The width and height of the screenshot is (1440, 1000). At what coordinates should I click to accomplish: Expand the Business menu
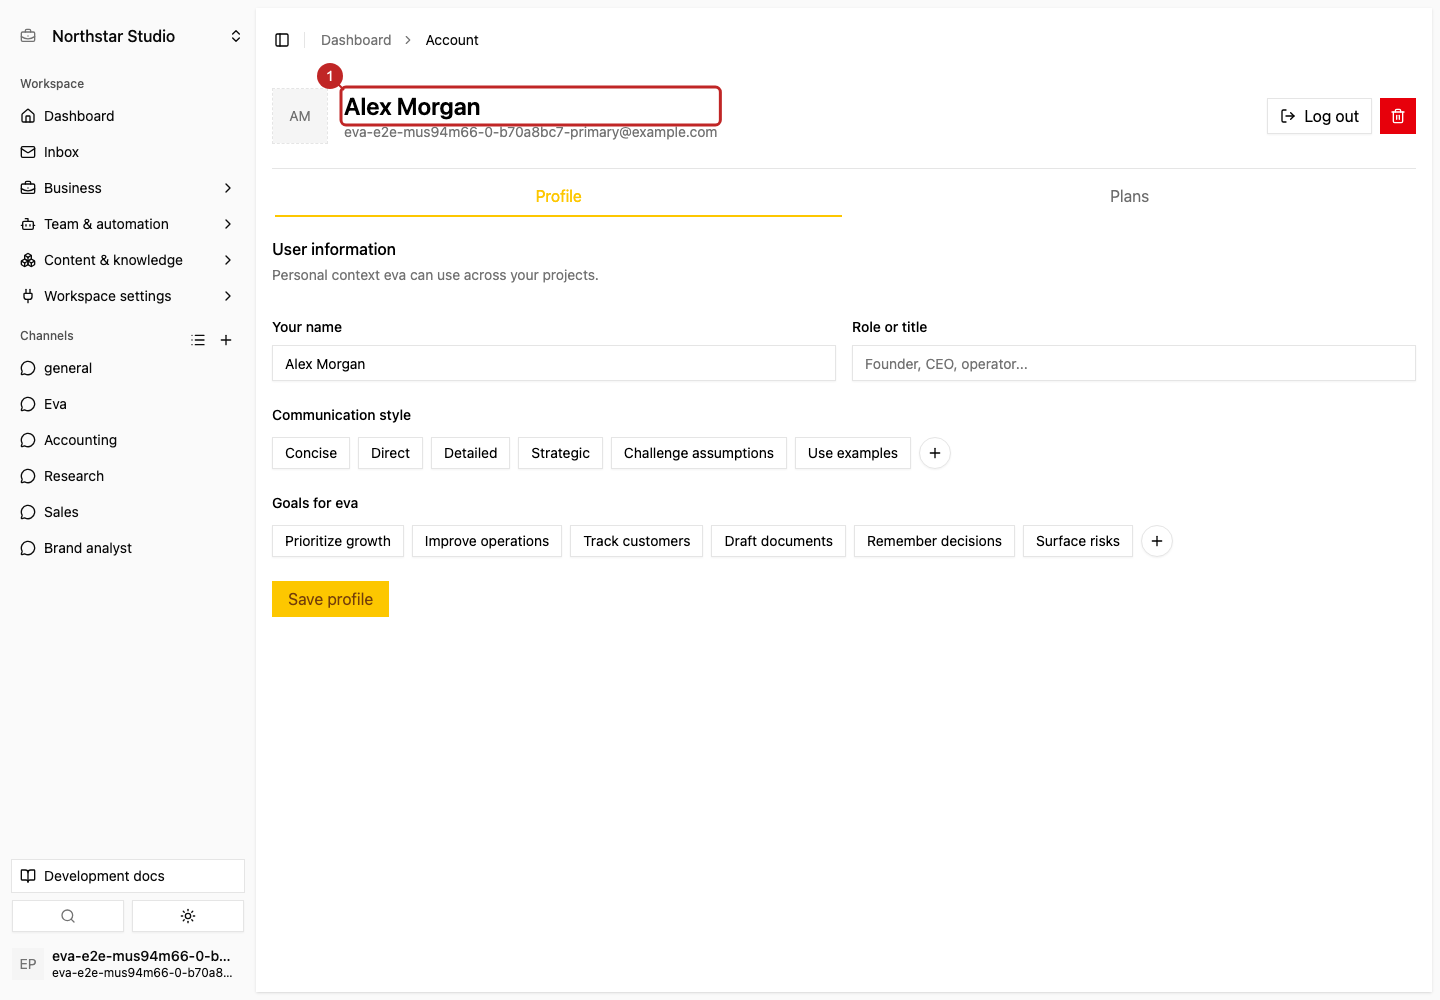[128, 188]
